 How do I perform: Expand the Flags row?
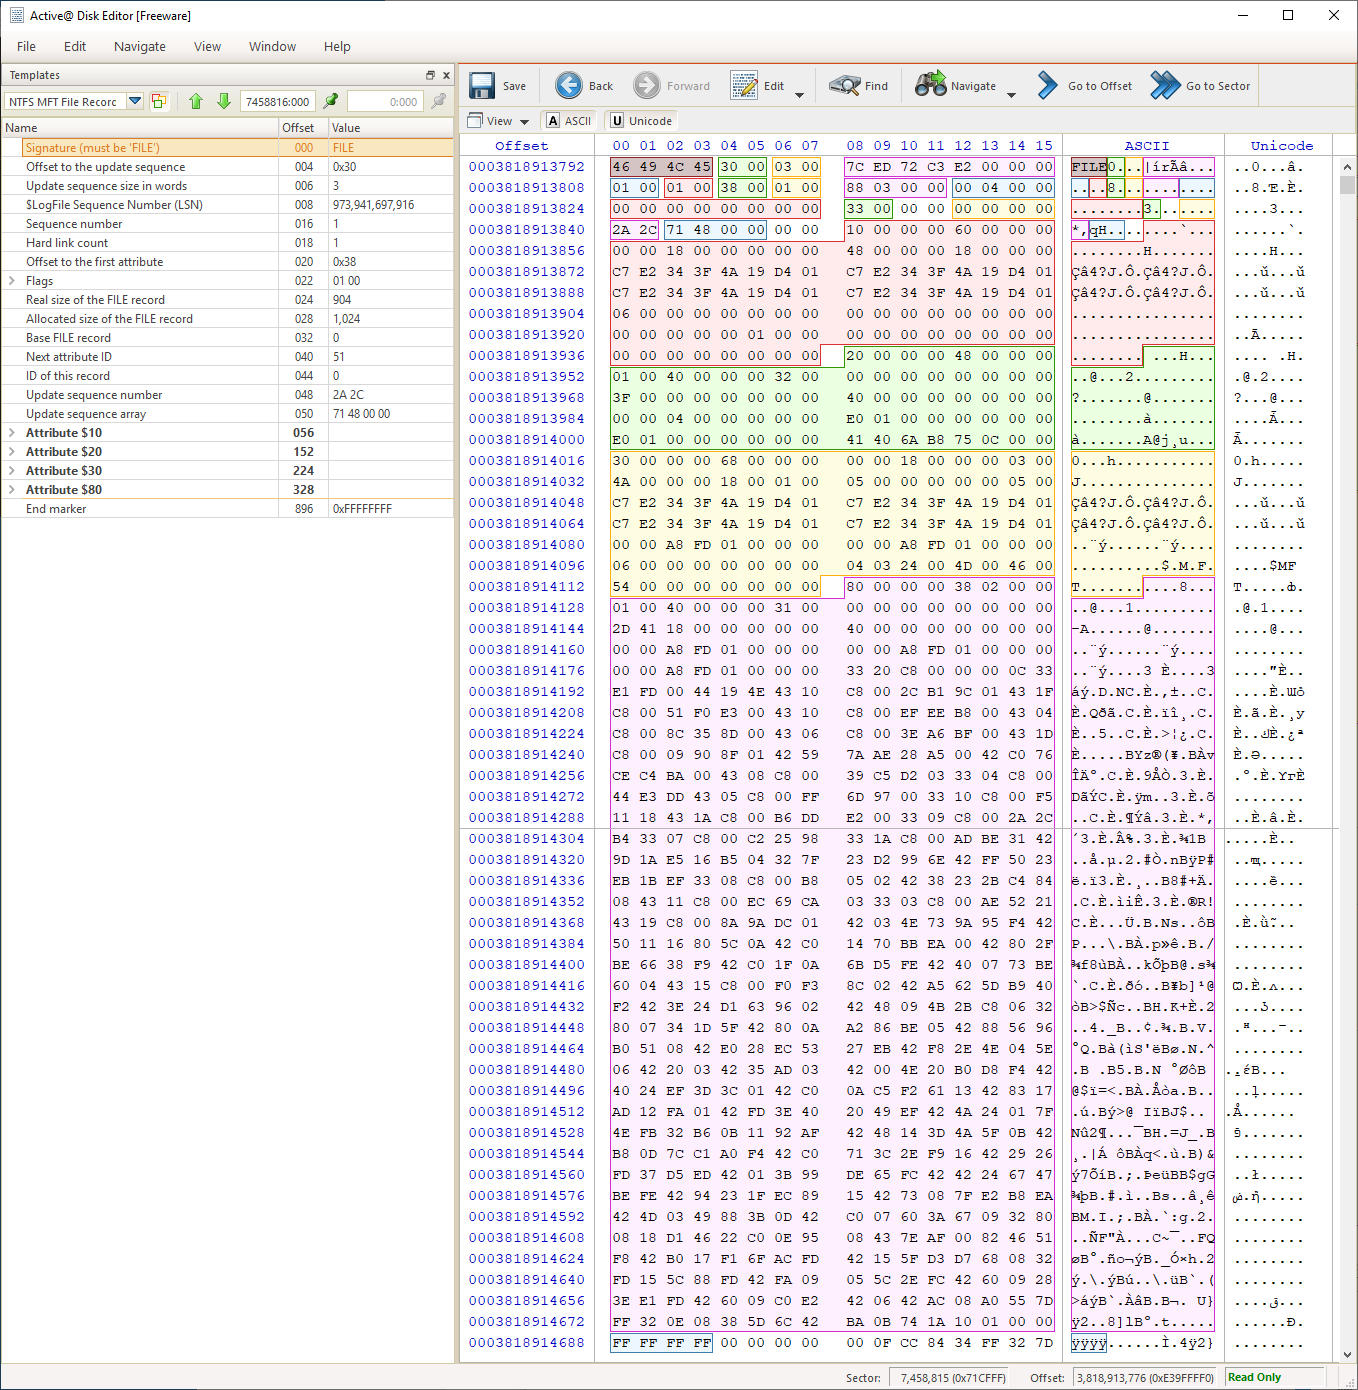[x=12, y=281]
